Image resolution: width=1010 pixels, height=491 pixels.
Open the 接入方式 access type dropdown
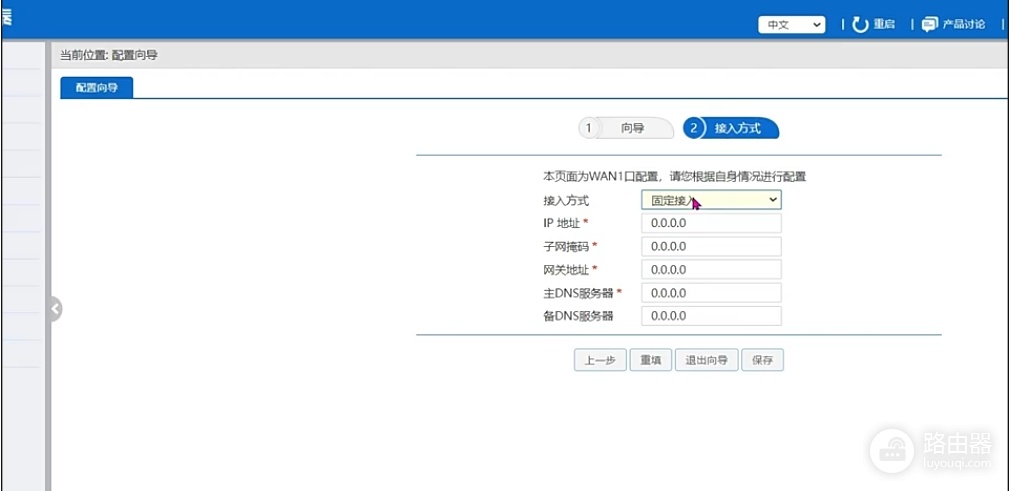(x=711, y=200)
